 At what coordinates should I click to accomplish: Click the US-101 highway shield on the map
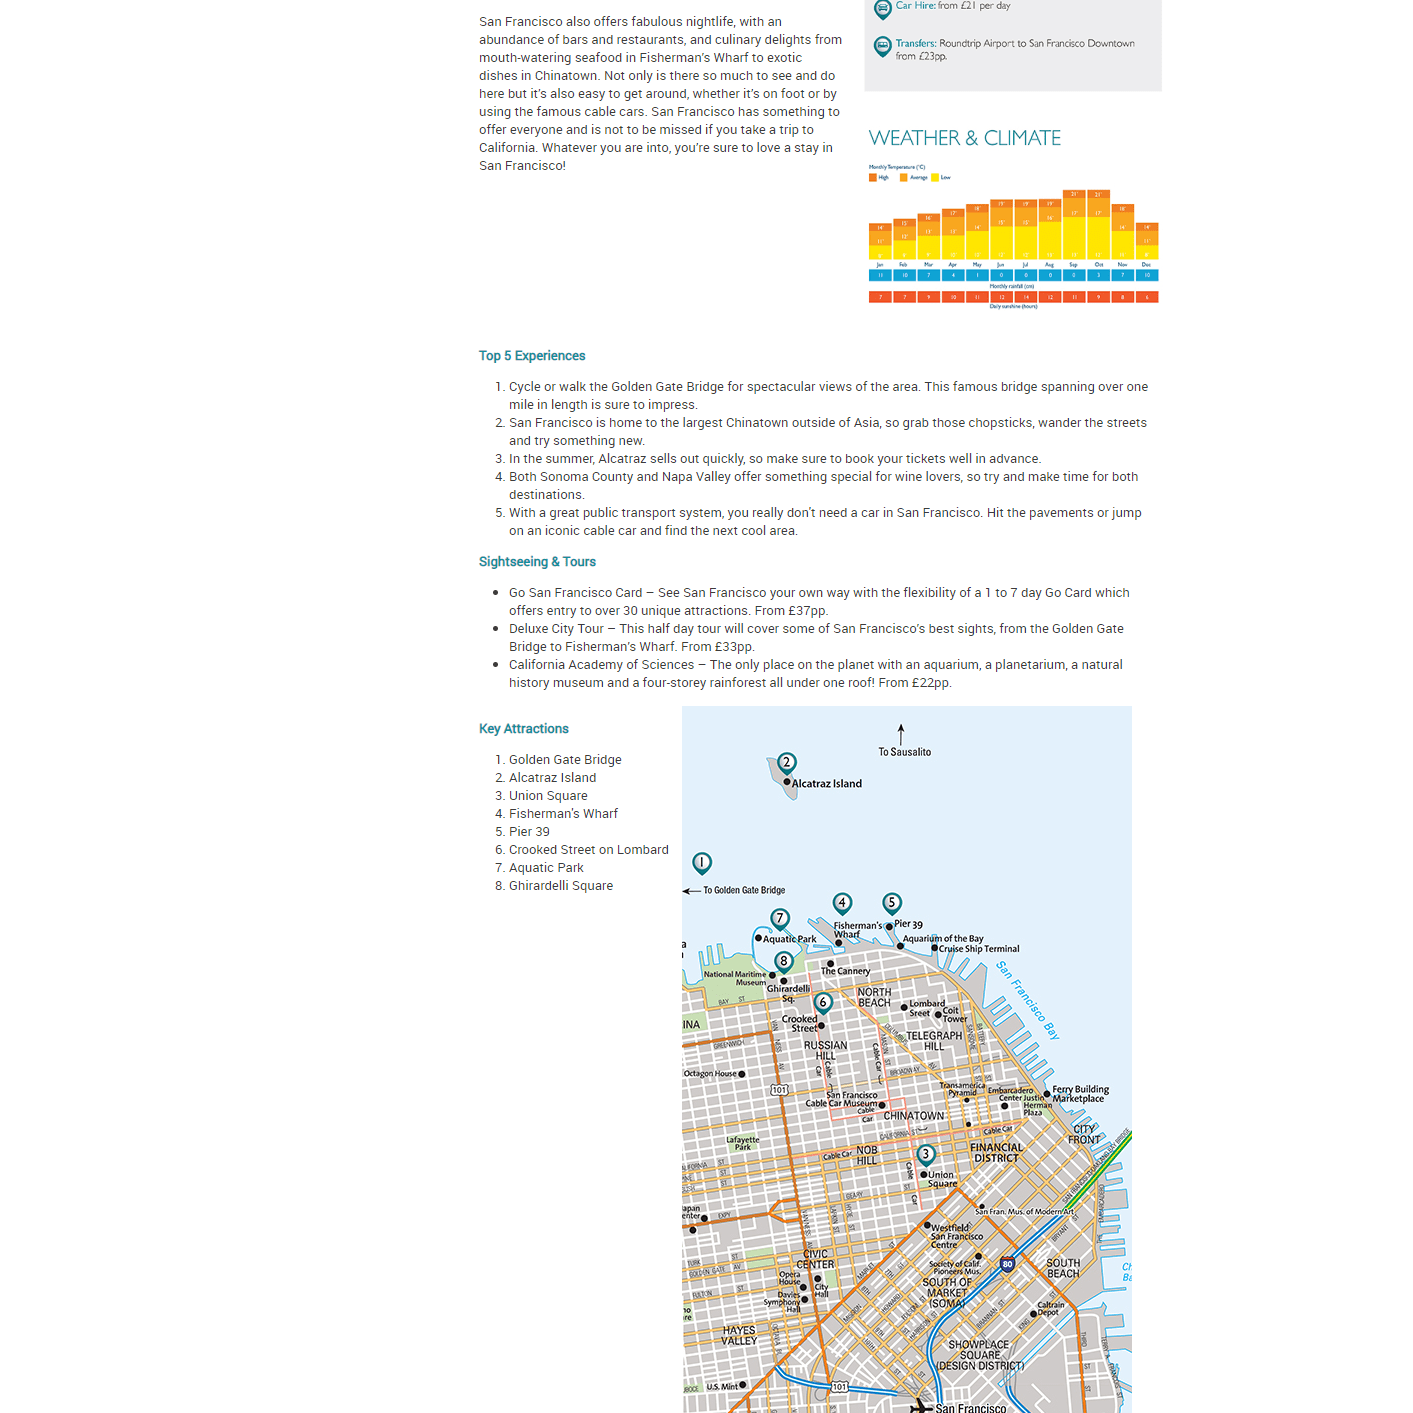[781, 1090]
